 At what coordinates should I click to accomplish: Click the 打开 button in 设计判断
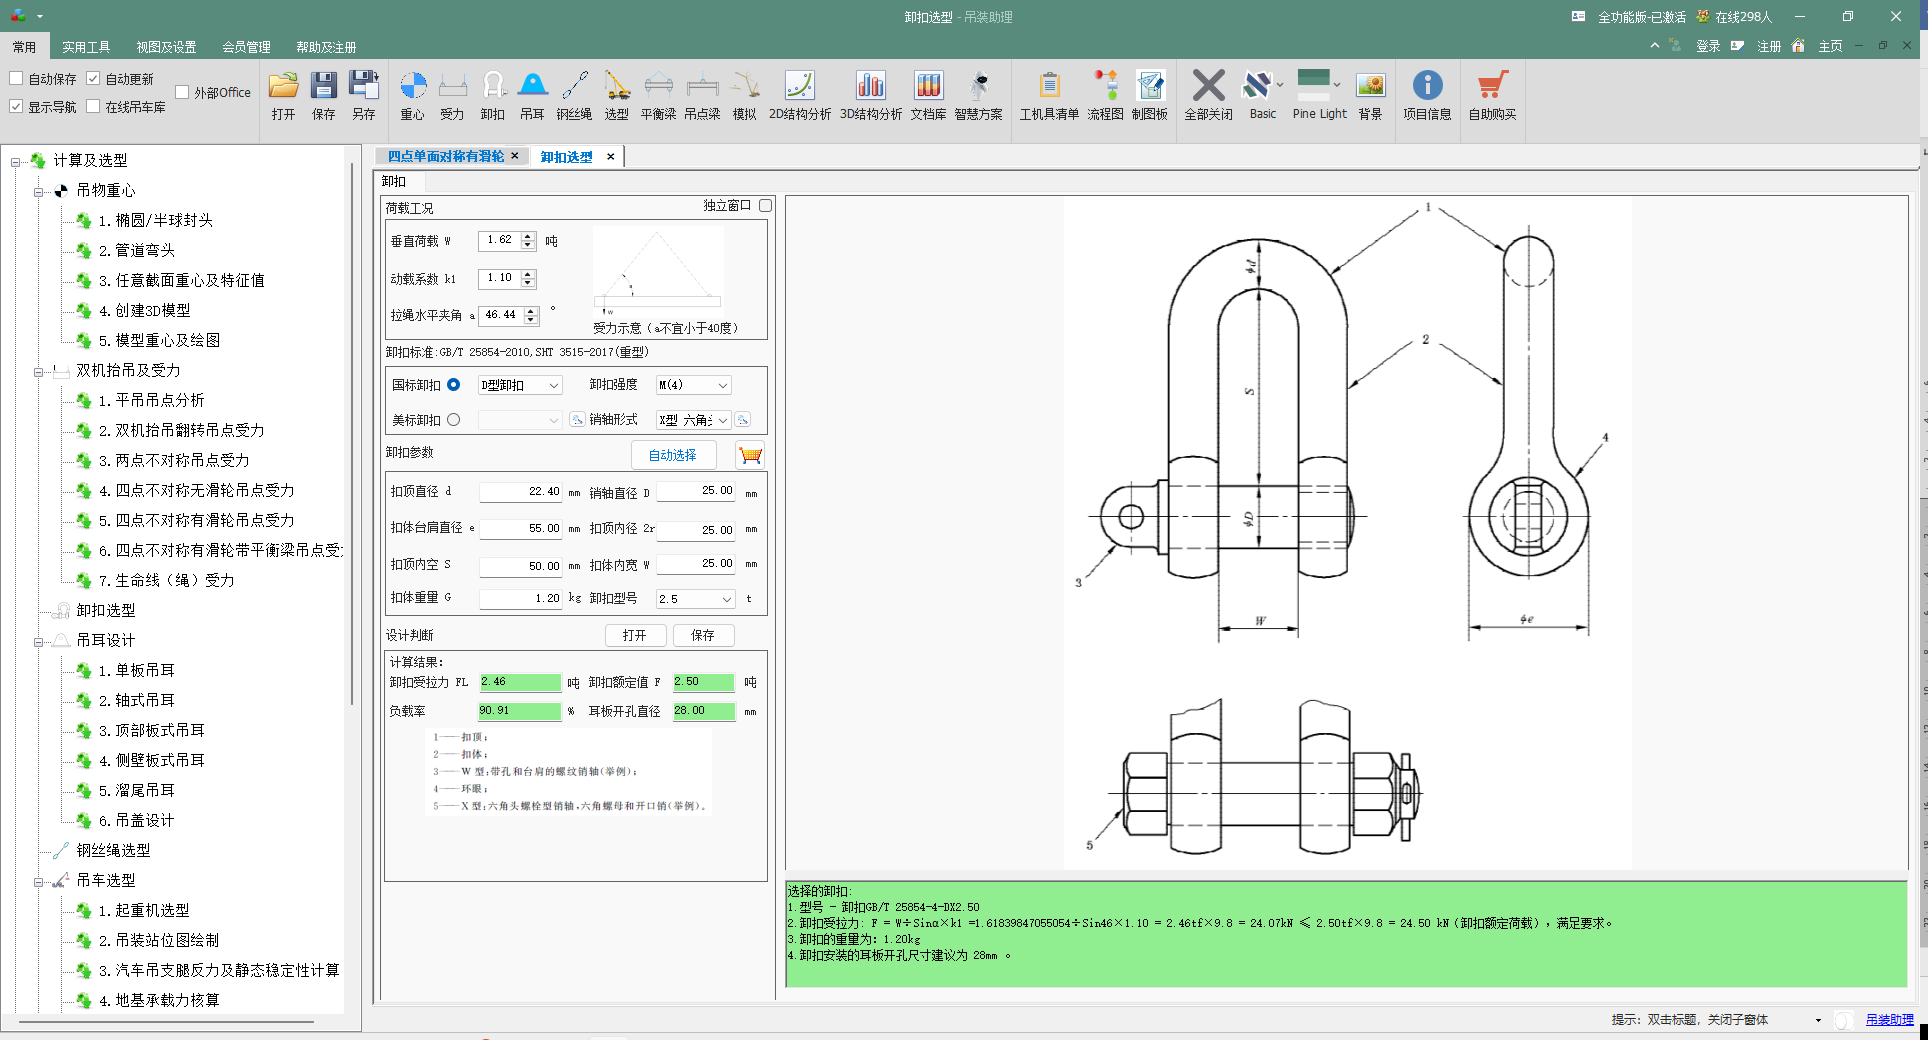(x=635, y=635)
